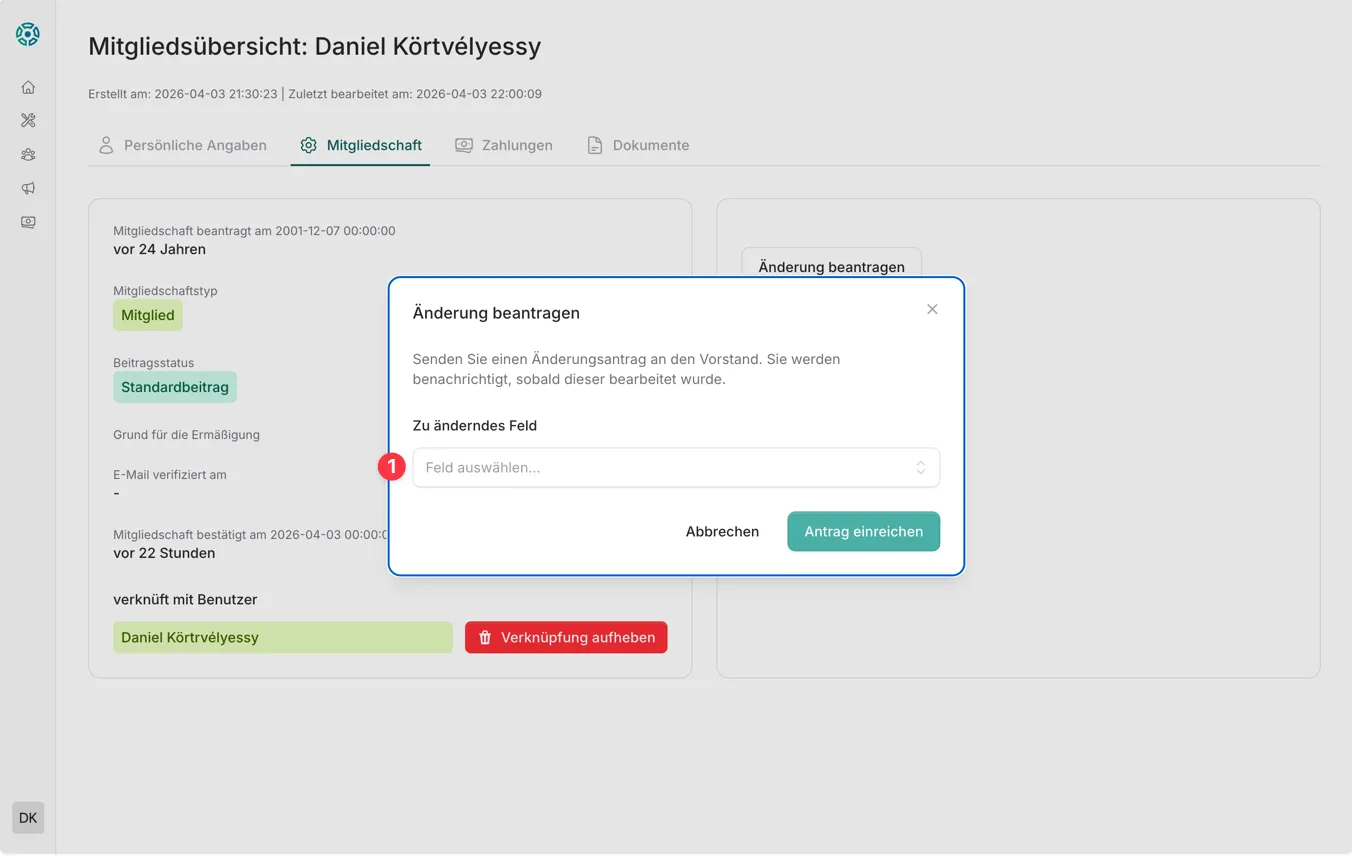Close the Änderung beantragen dialog

point(932,309)
